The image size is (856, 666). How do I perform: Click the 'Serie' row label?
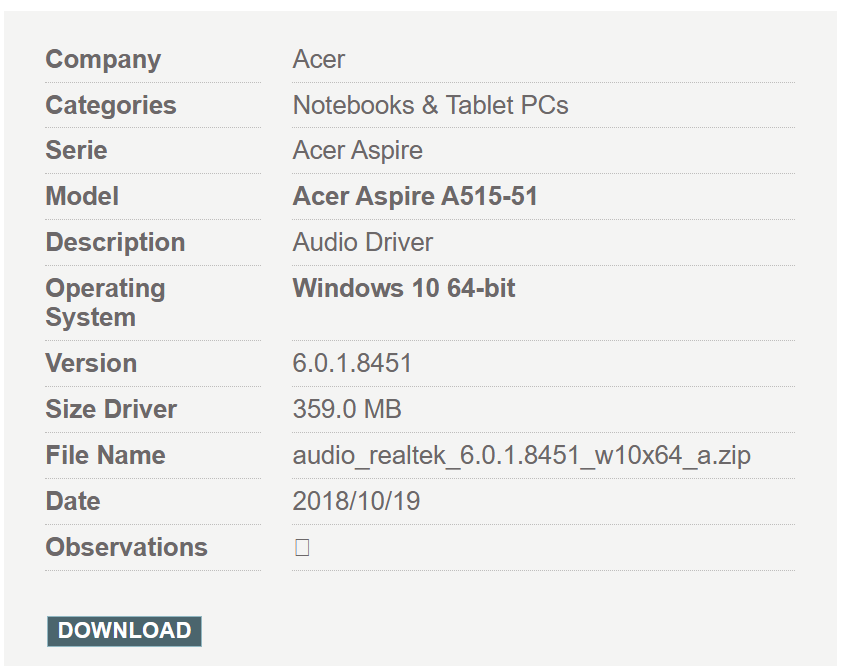coord(76,151)
